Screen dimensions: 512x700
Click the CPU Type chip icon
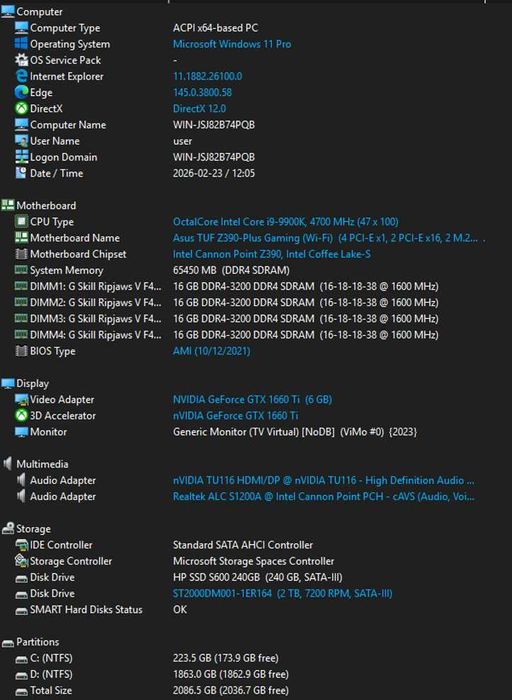point(21,221)
